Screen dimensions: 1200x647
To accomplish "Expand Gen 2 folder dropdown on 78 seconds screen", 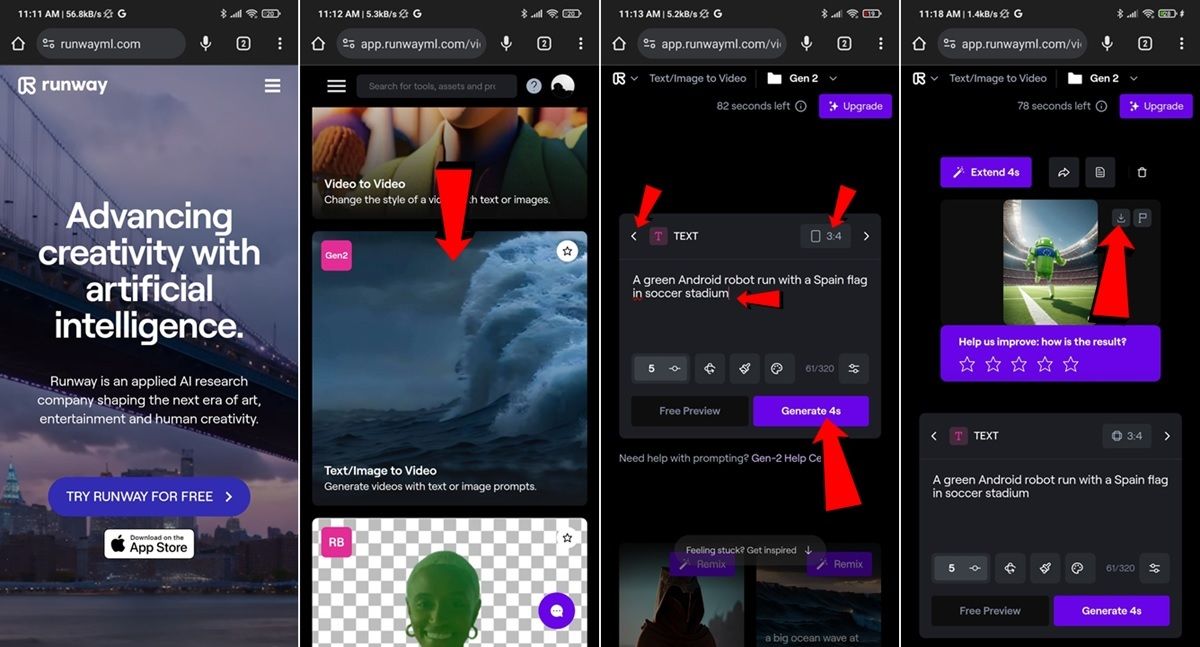I will [x=1103, y=78].
